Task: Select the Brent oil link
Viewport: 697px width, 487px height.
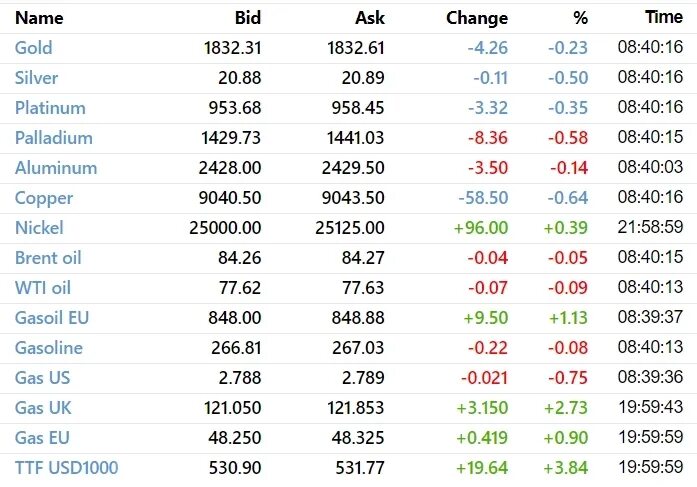Action: pyautogui.click(x=48, y=258)
